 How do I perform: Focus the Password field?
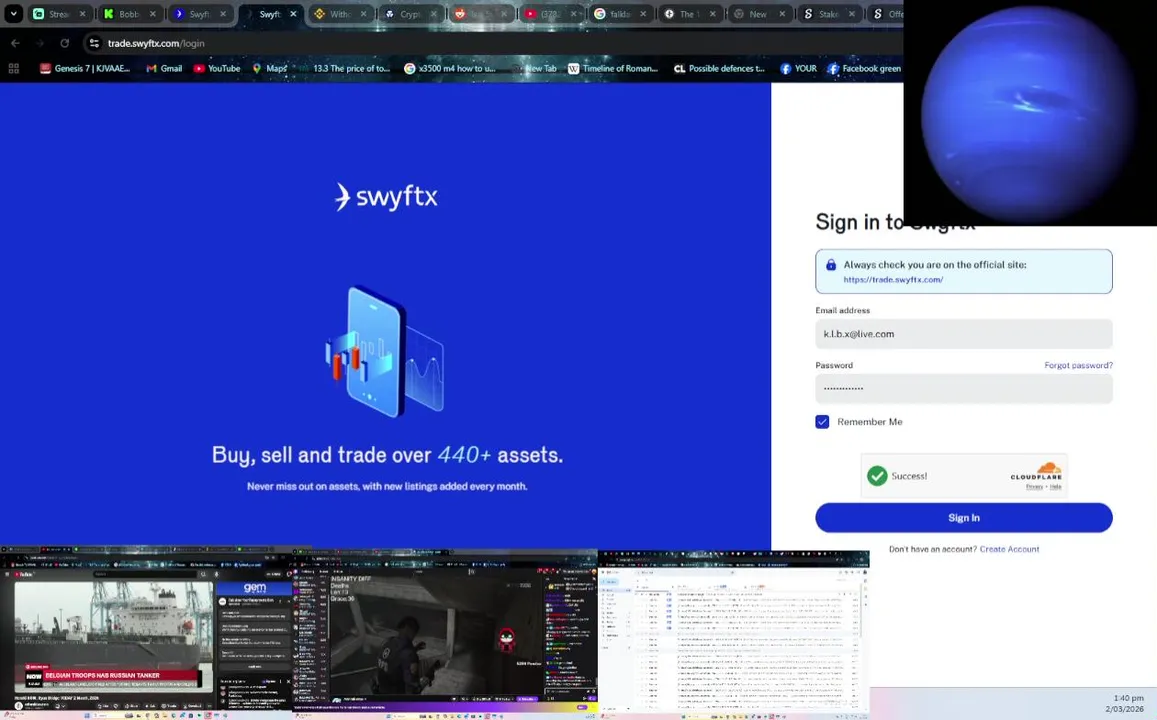(x=964, y=389)
